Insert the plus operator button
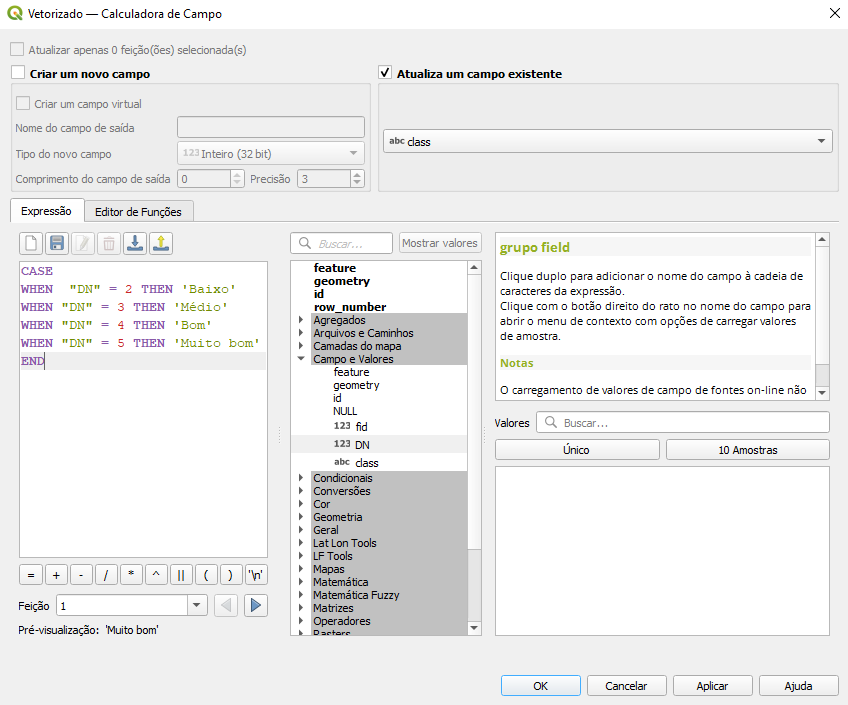 (x=56, y=575)
